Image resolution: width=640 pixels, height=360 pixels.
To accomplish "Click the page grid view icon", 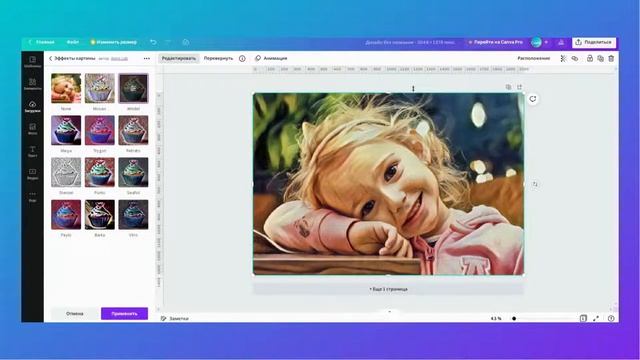I will [x=583, y=318].
